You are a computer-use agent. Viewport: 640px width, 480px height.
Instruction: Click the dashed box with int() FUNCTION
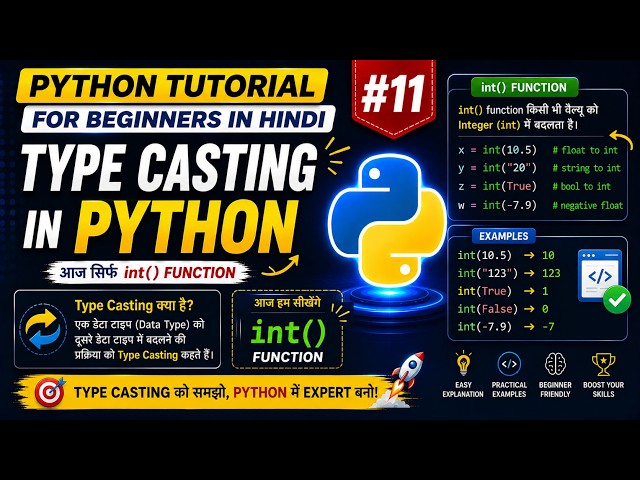click(287, 329)
